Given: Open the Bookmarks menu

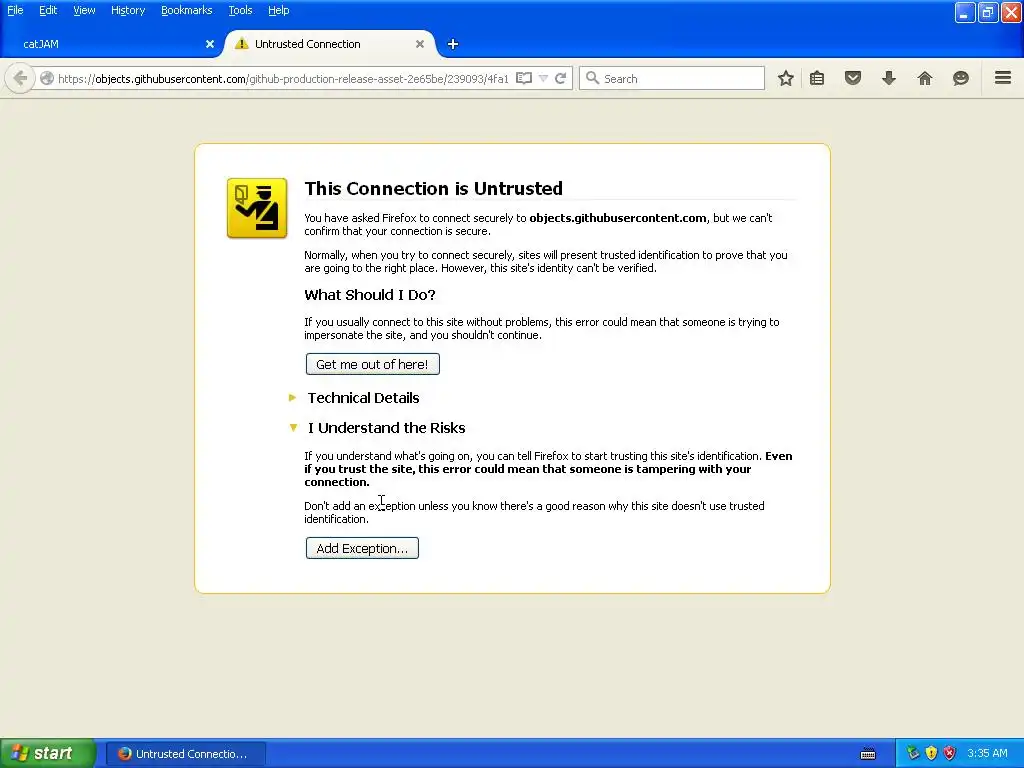Looking at the screenshot, I should tap(187, 10).
